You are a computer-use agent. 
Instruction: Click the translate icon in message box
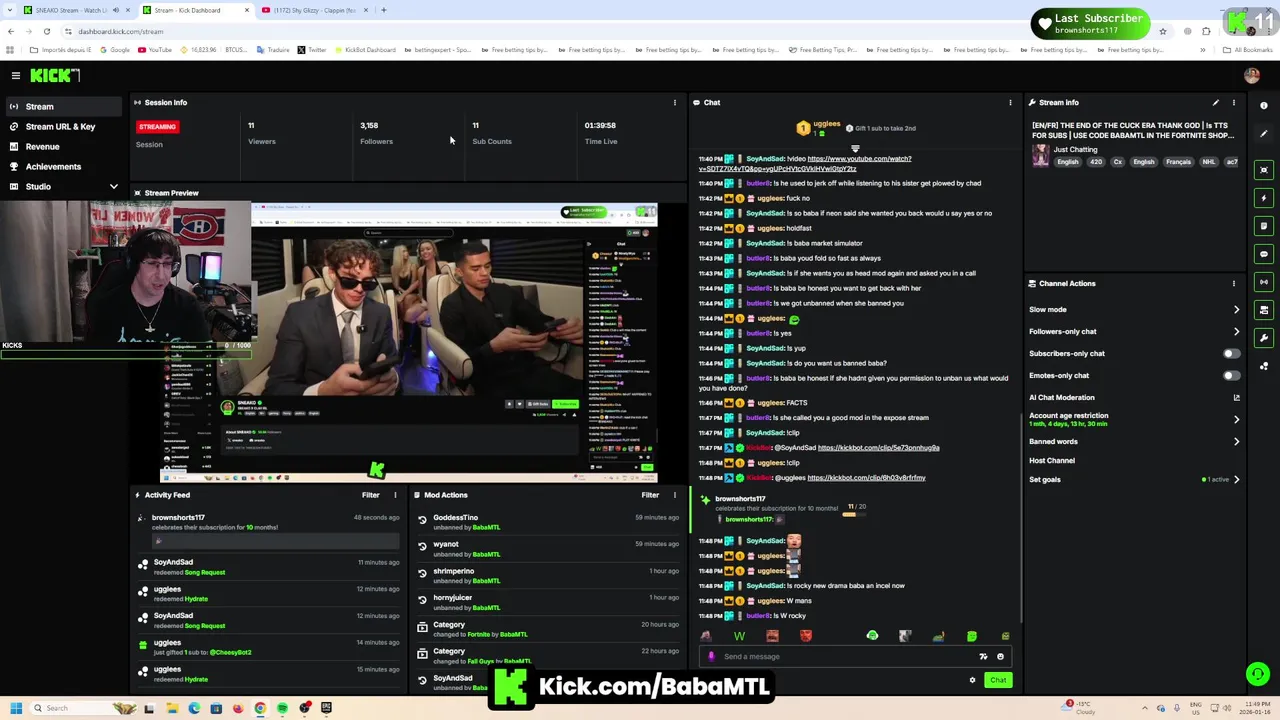pyautogui.click(x=983, y=657)
